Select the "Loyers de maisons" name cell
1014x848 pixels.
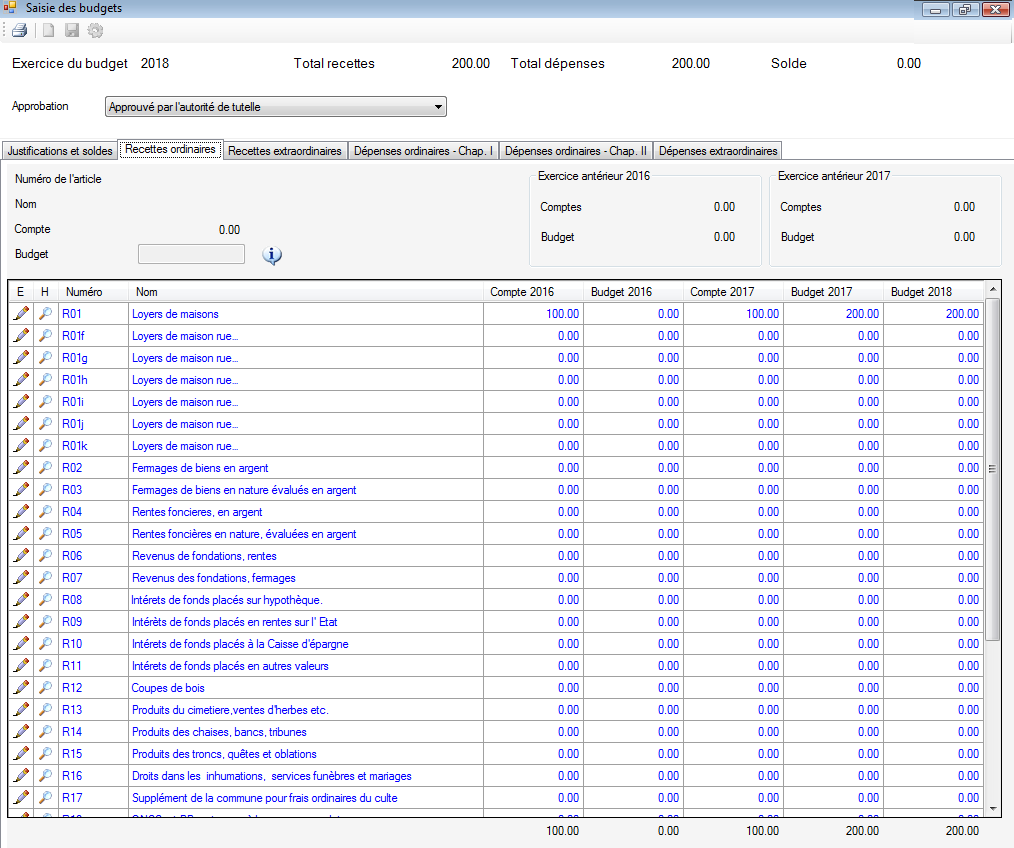click(305, 314)
